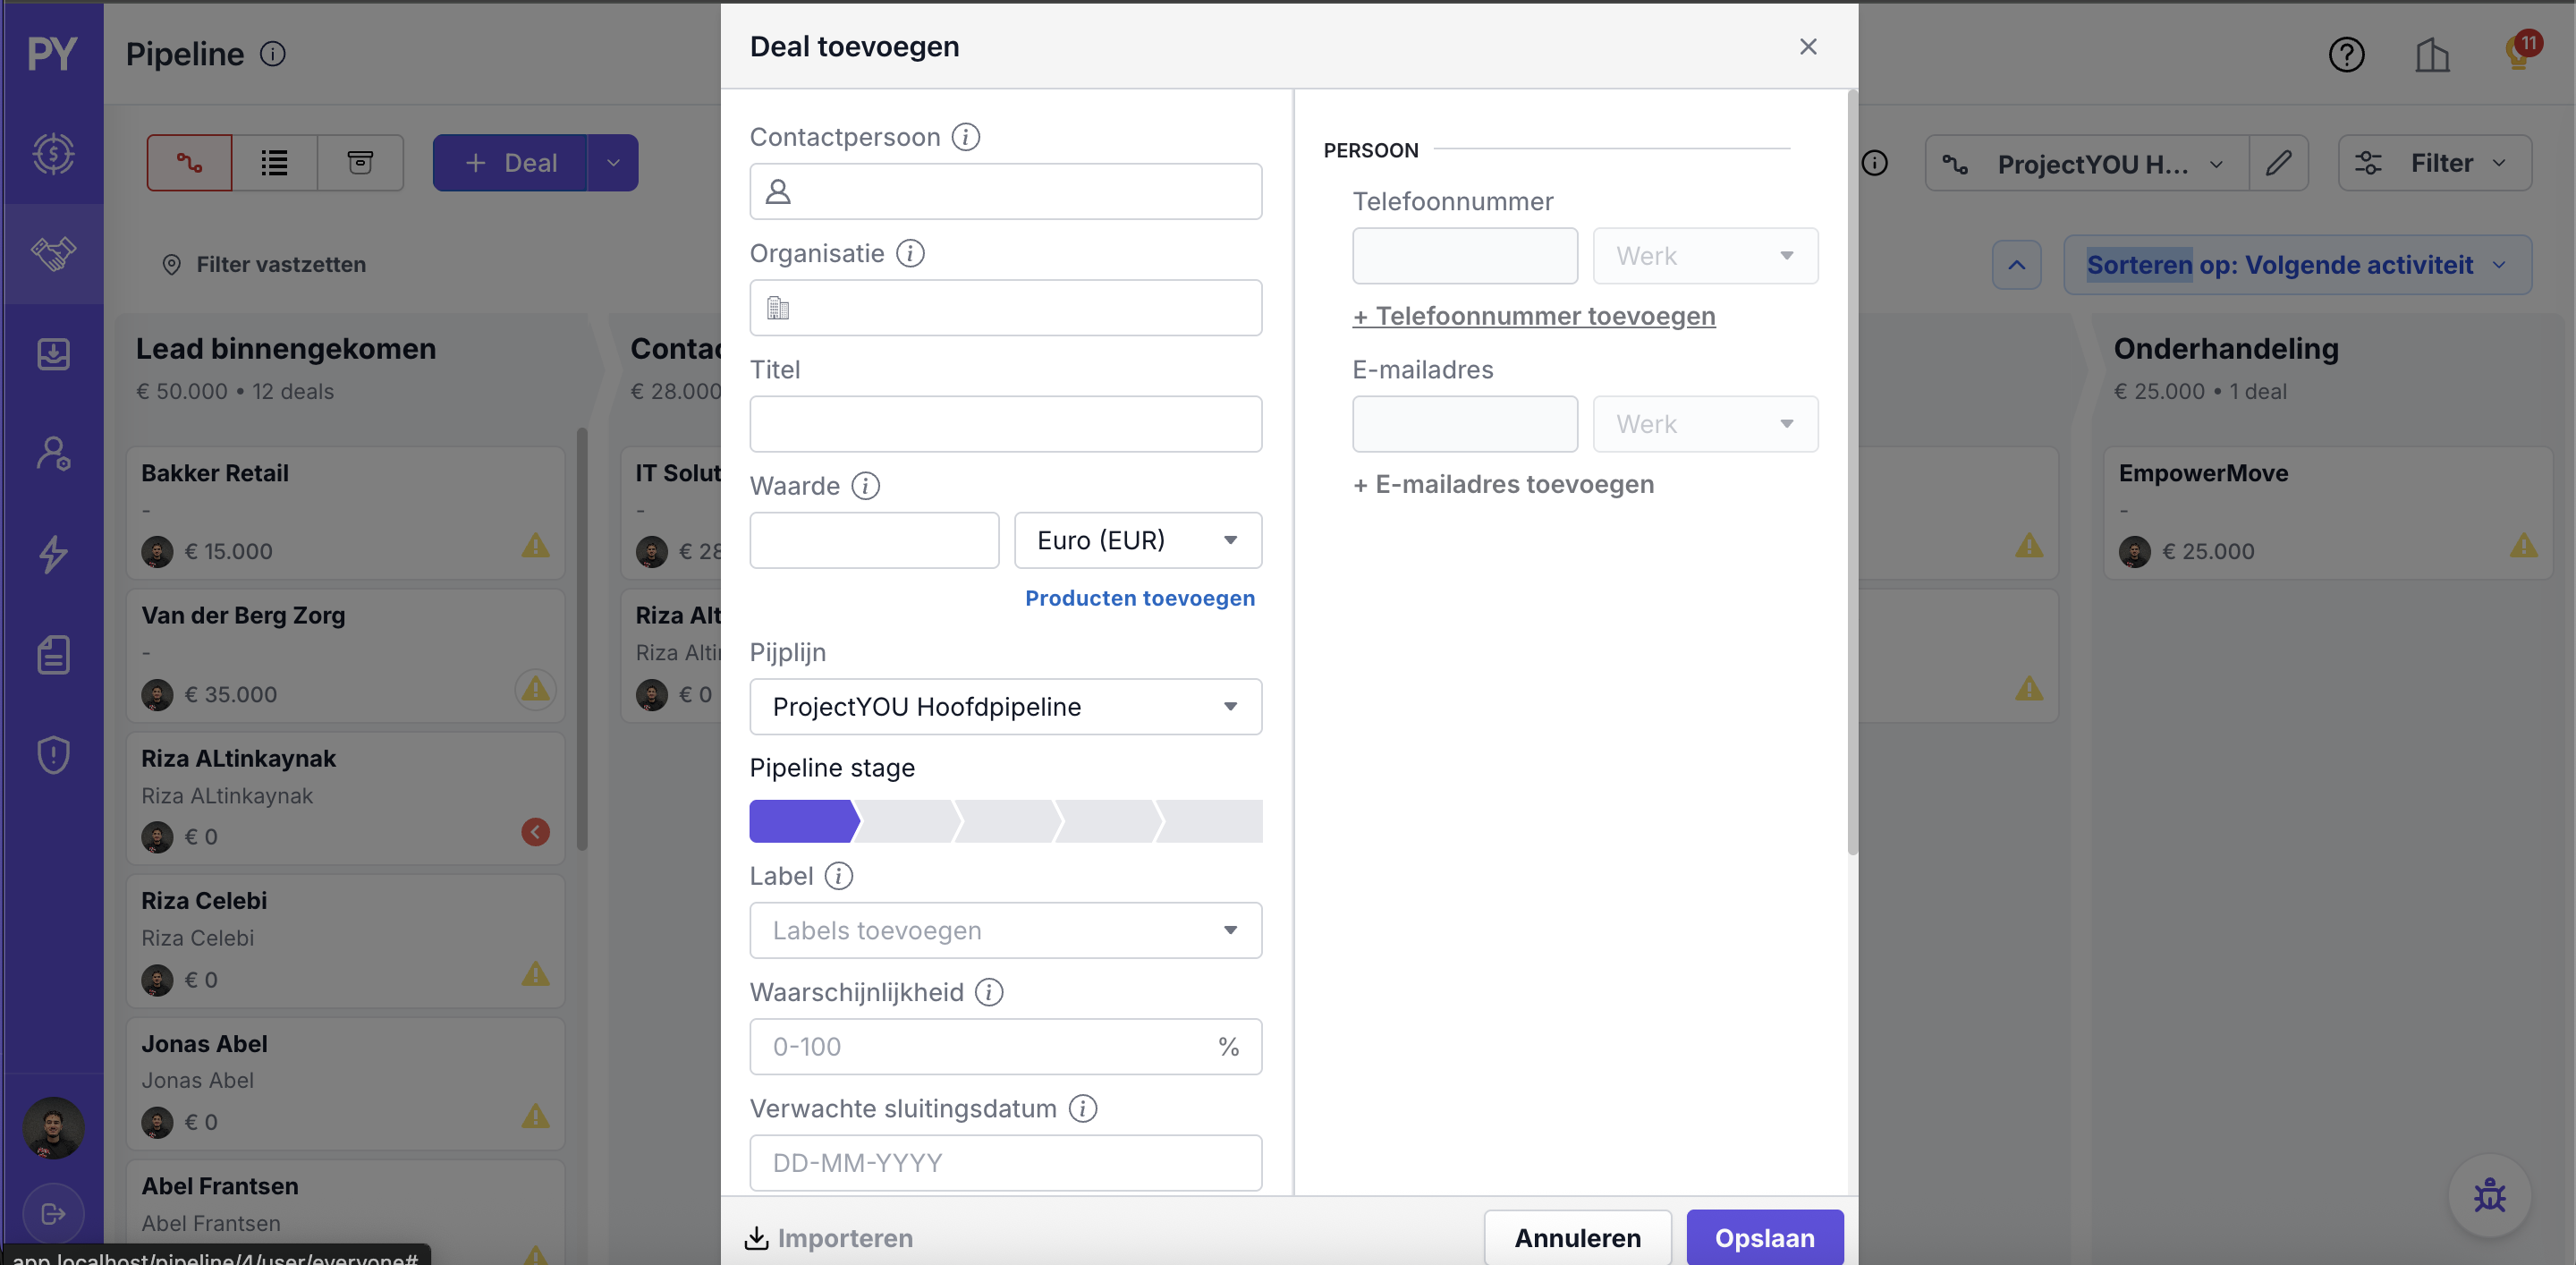Click the Label info icon
This screenshot has width=2576, height=1265.
(838, 876)
